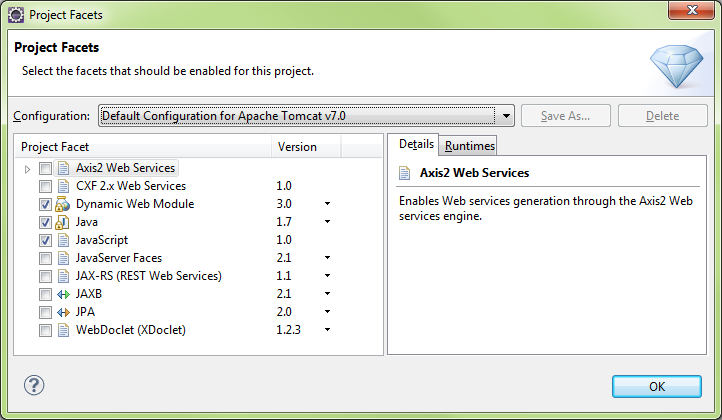
Task: Click the CXF 2.x Web Services icon
Action: click(x=63, y=186)
